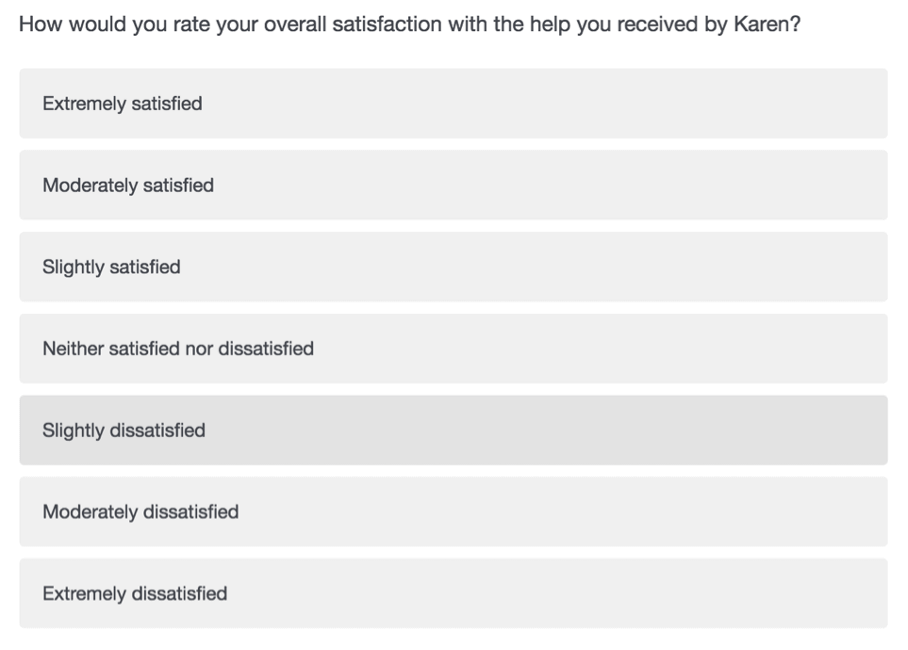Select Neither satisfied nor dissatisfied
Image resolution: width=908 pixels, height=650 pixels.
pos(453,348)
